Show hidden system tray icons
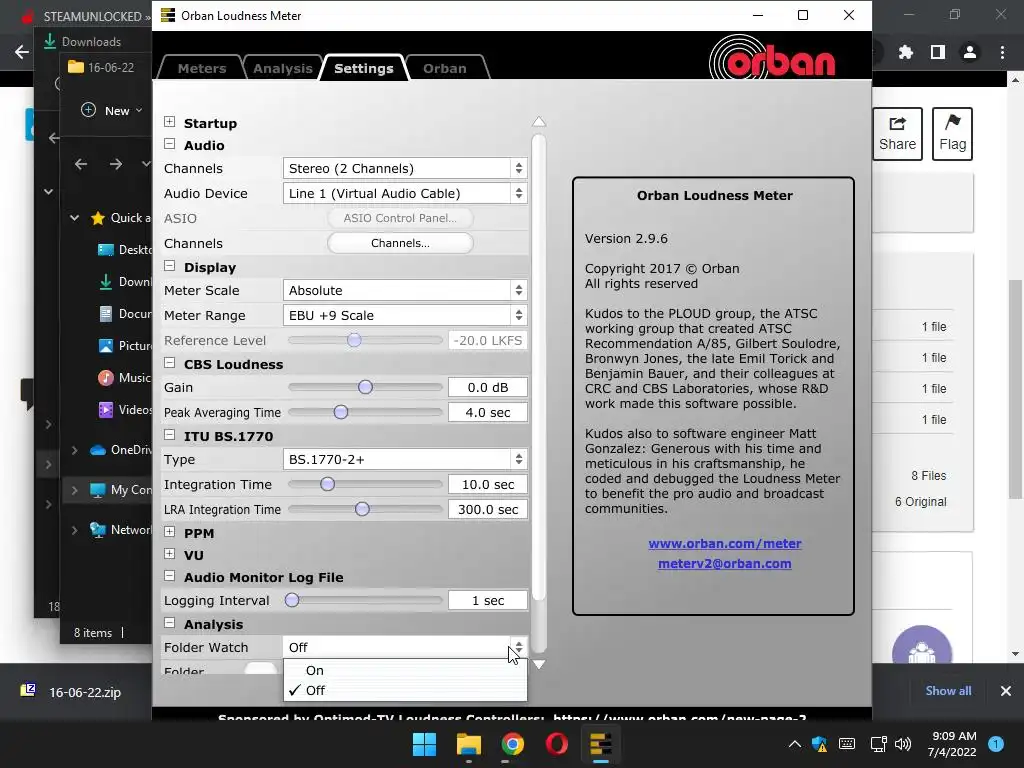This screenshot has height=768, width=1024. (795, 744)
